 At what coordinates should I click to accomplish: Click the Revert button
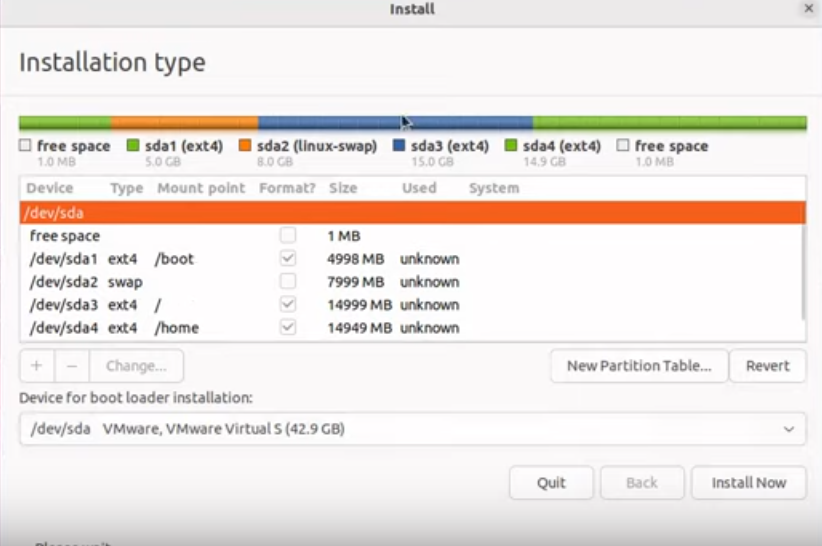(767, 366)
